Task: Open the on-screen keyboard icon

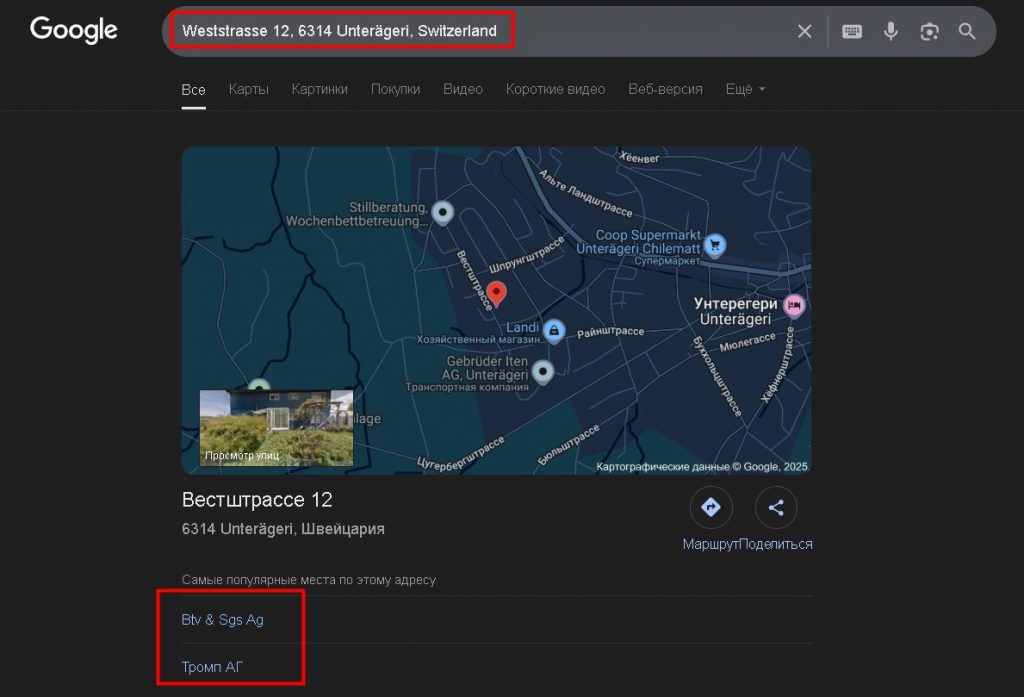Action: tap(852, 31)
